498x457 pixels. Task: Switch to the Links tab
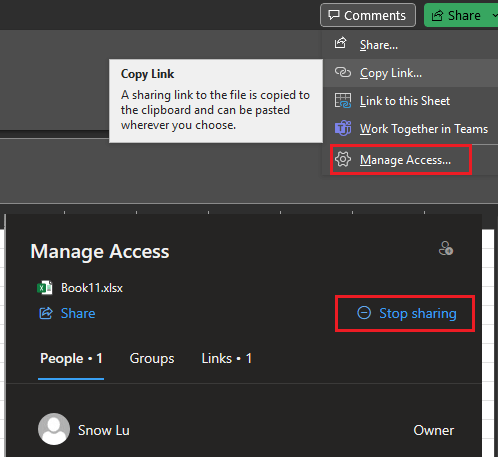click(226, 359)
